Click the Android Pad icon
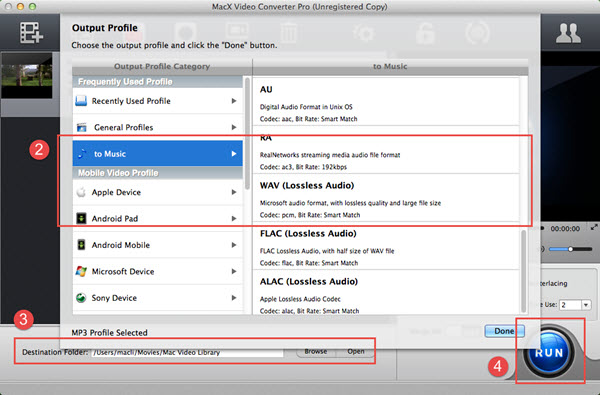The image size is (600, 395). tap(81, 219)
